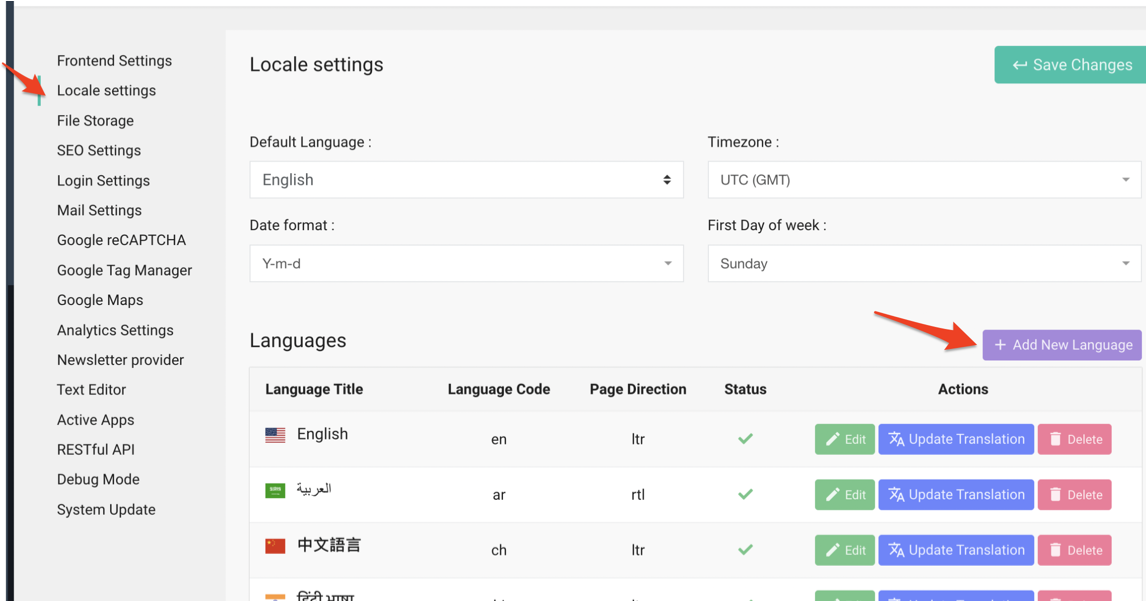Sort by the Language Code column header
Viewport: 1146px width, 601px height.
click(x=498, y=390)
